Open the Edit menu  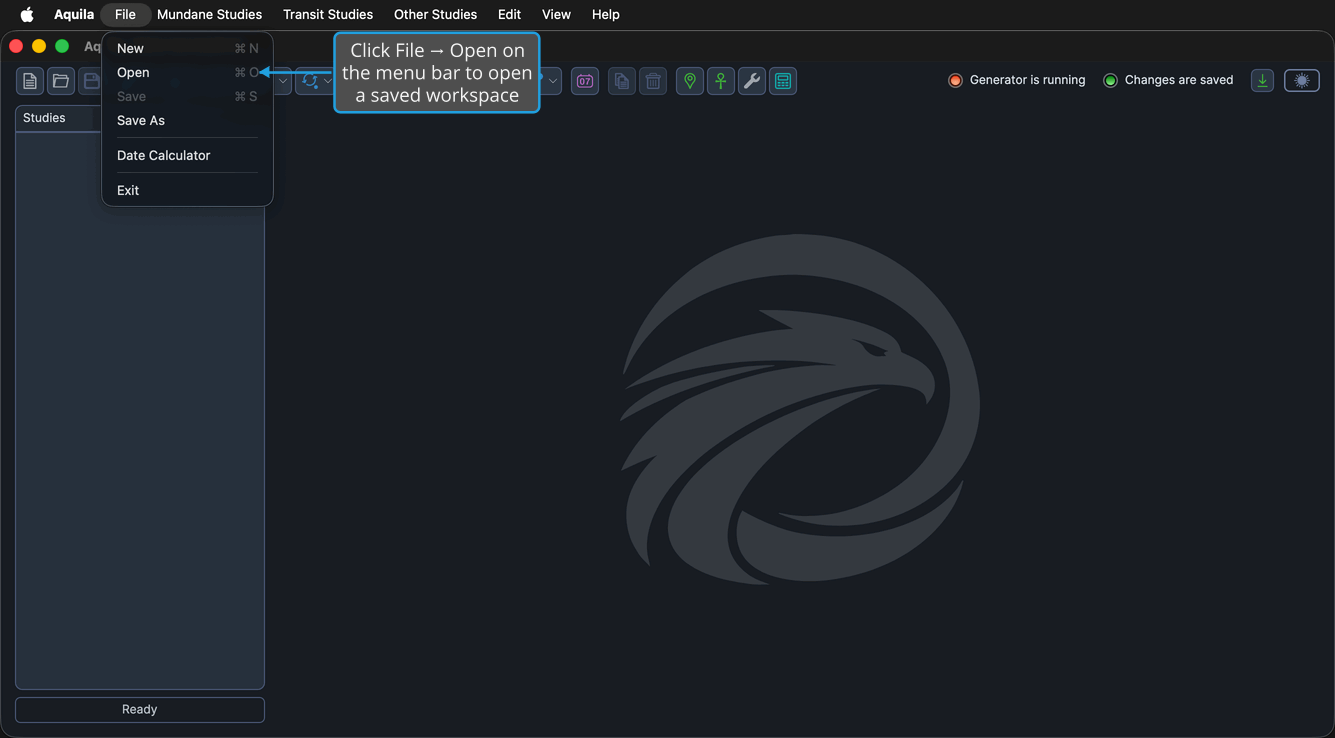509,14
